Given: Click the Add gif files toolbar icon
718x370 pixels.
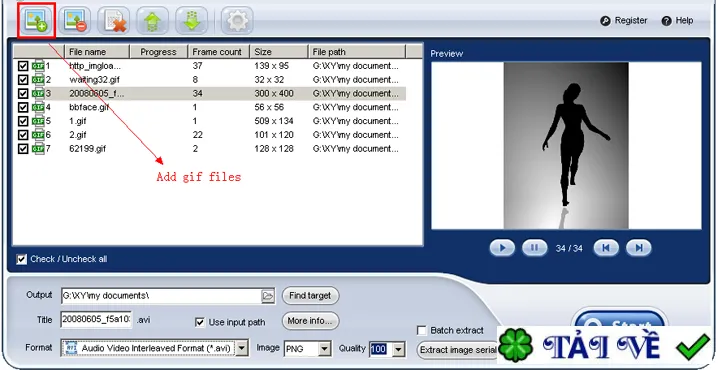Looking at the screenshot, I should coord(36,21).
